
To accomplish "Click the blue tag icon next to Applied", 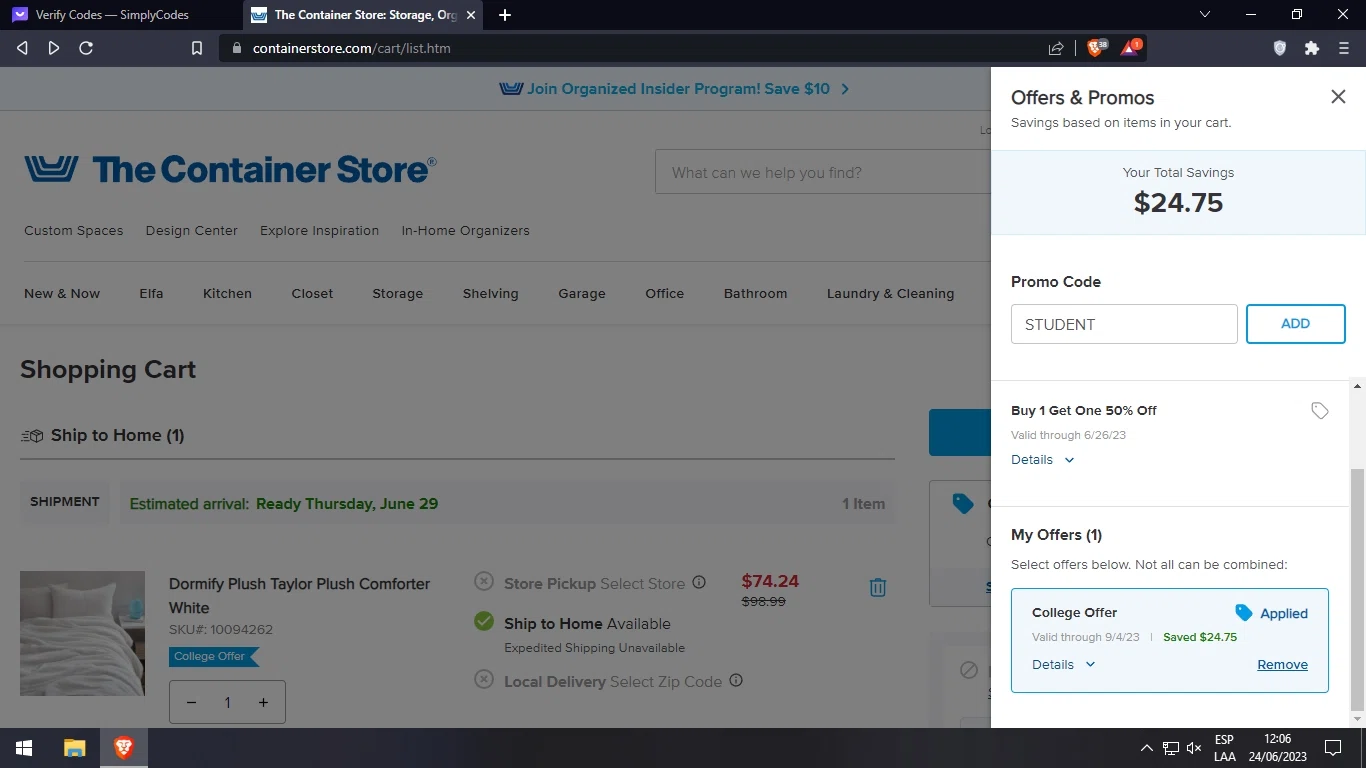I will [1244, 613].
